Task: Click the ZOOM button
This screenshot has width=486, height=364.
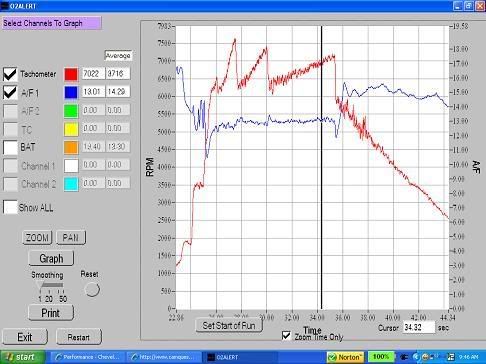Action: tap(37, 237)
